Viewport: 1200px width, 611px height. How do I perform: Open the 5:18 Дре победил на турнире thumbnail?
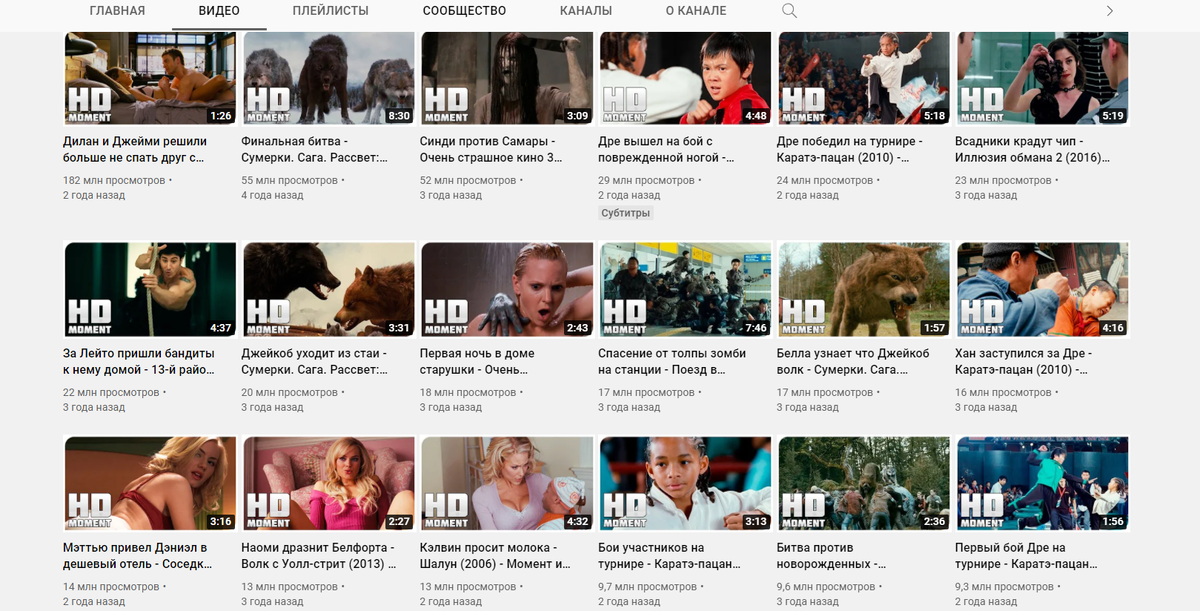tap(864, 78)
